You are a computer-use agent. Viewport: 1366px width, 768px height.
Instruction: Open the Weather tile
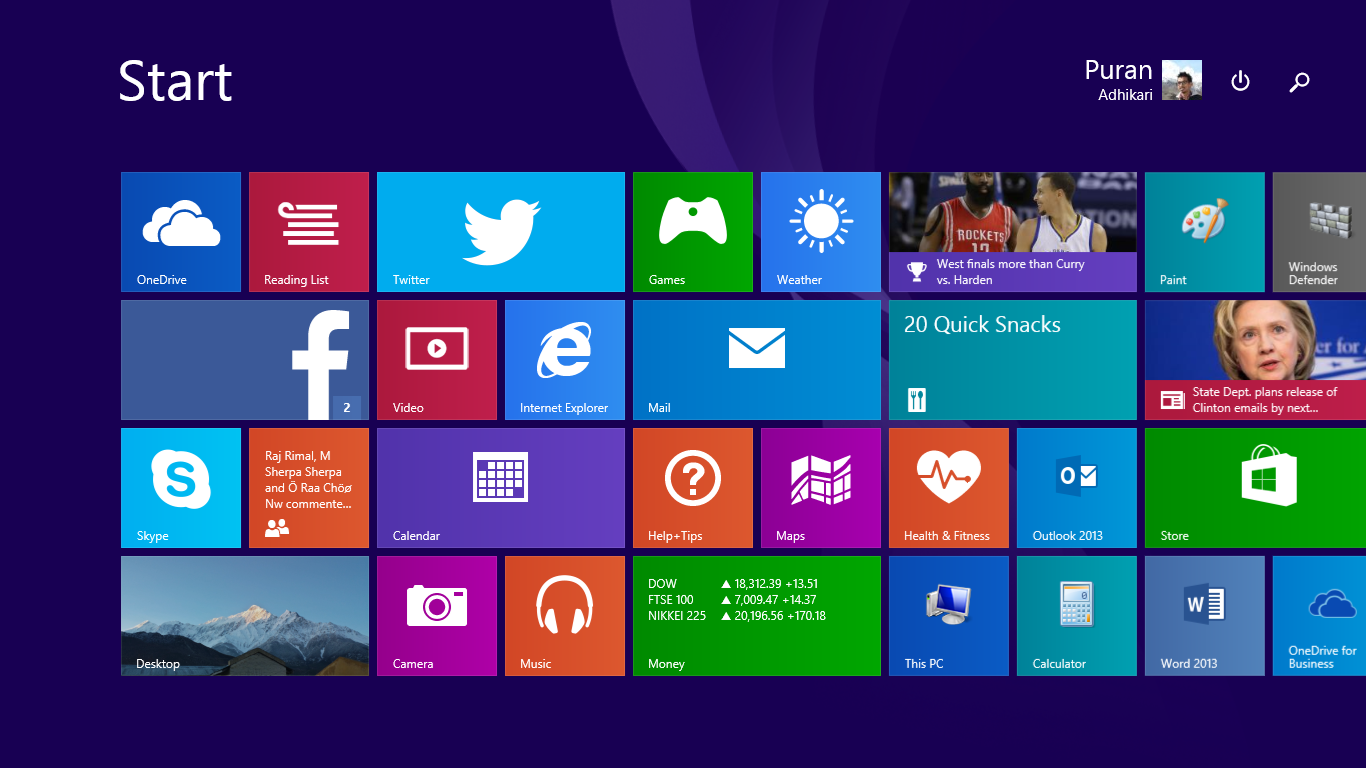click(821, 232)
